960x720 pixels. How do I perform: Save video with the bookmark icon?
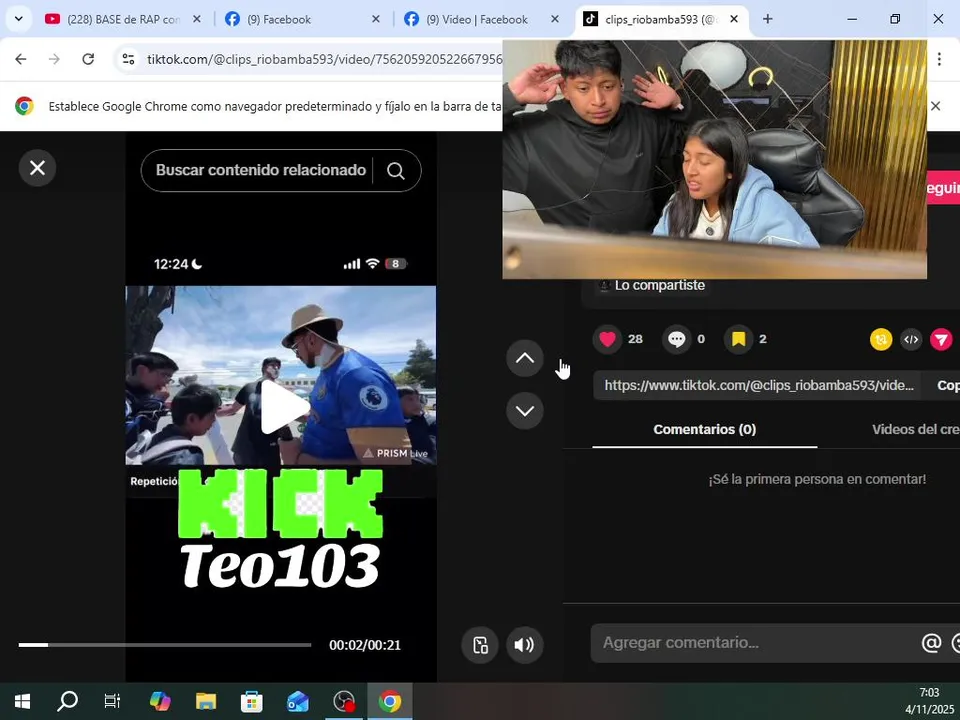[x=738, y=339]
